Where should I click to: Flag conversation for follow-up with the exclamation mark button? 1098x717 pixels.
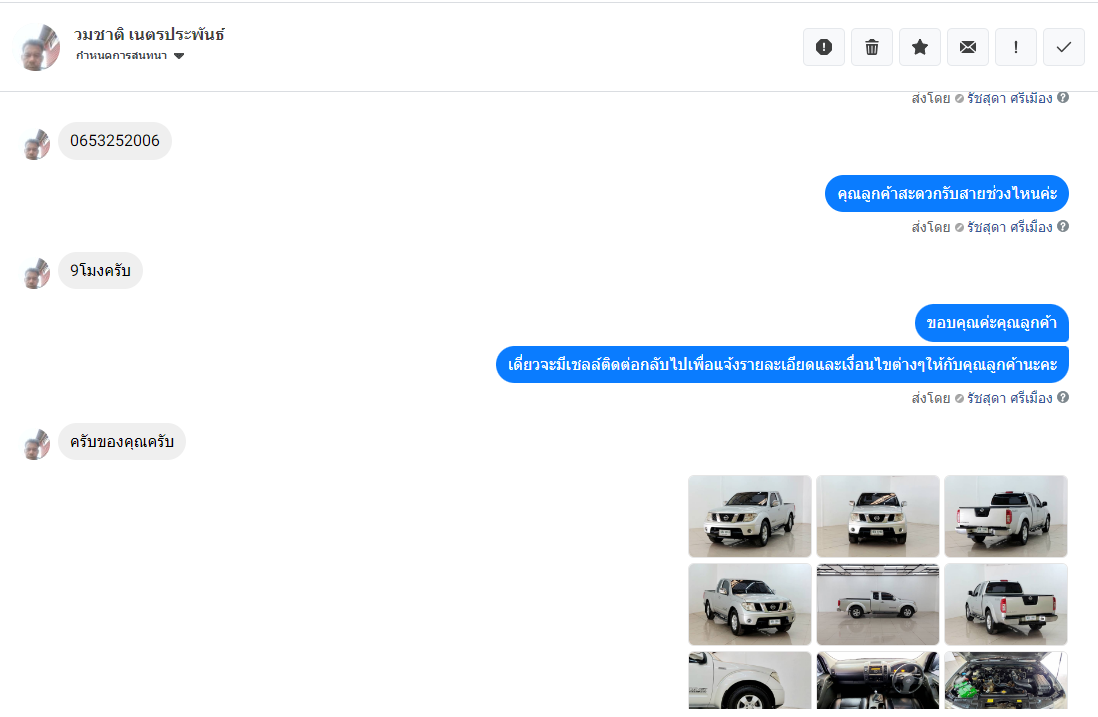(1016, 47)
